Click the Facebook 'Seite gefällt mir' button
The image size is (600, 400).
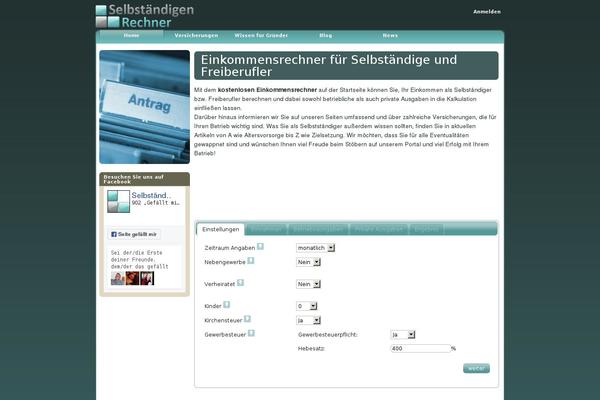point(134,234)
